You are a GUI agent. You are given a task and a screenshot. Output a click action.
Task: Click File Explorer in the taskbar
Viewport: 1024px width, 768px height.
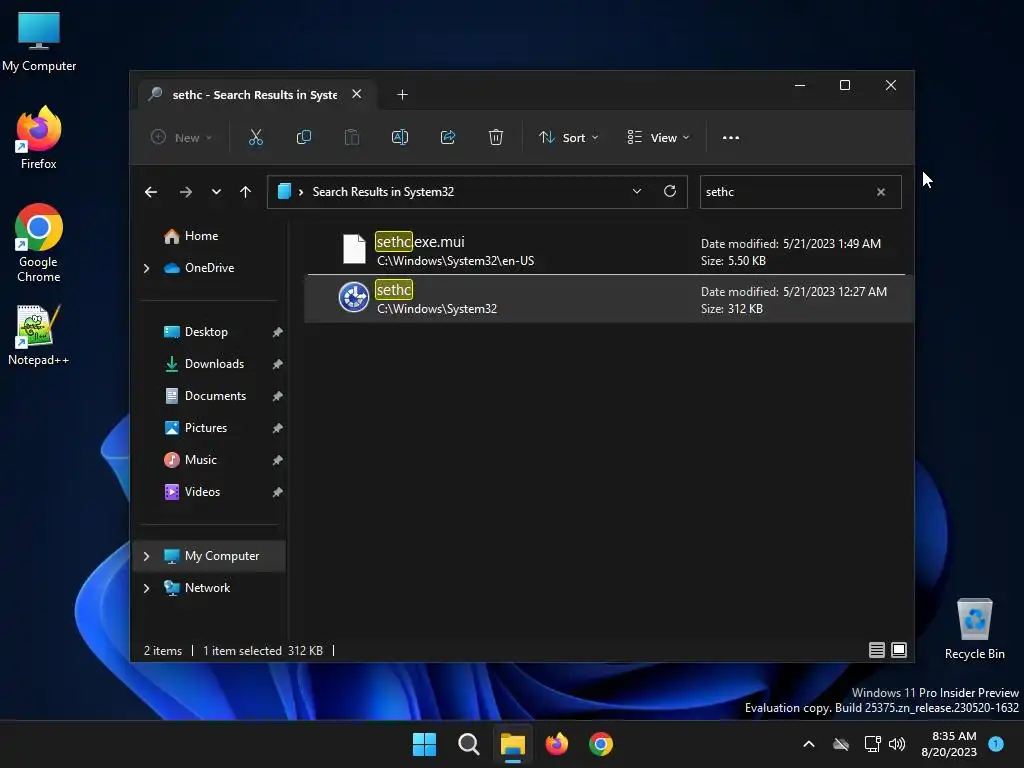click(x=513, y=744)
